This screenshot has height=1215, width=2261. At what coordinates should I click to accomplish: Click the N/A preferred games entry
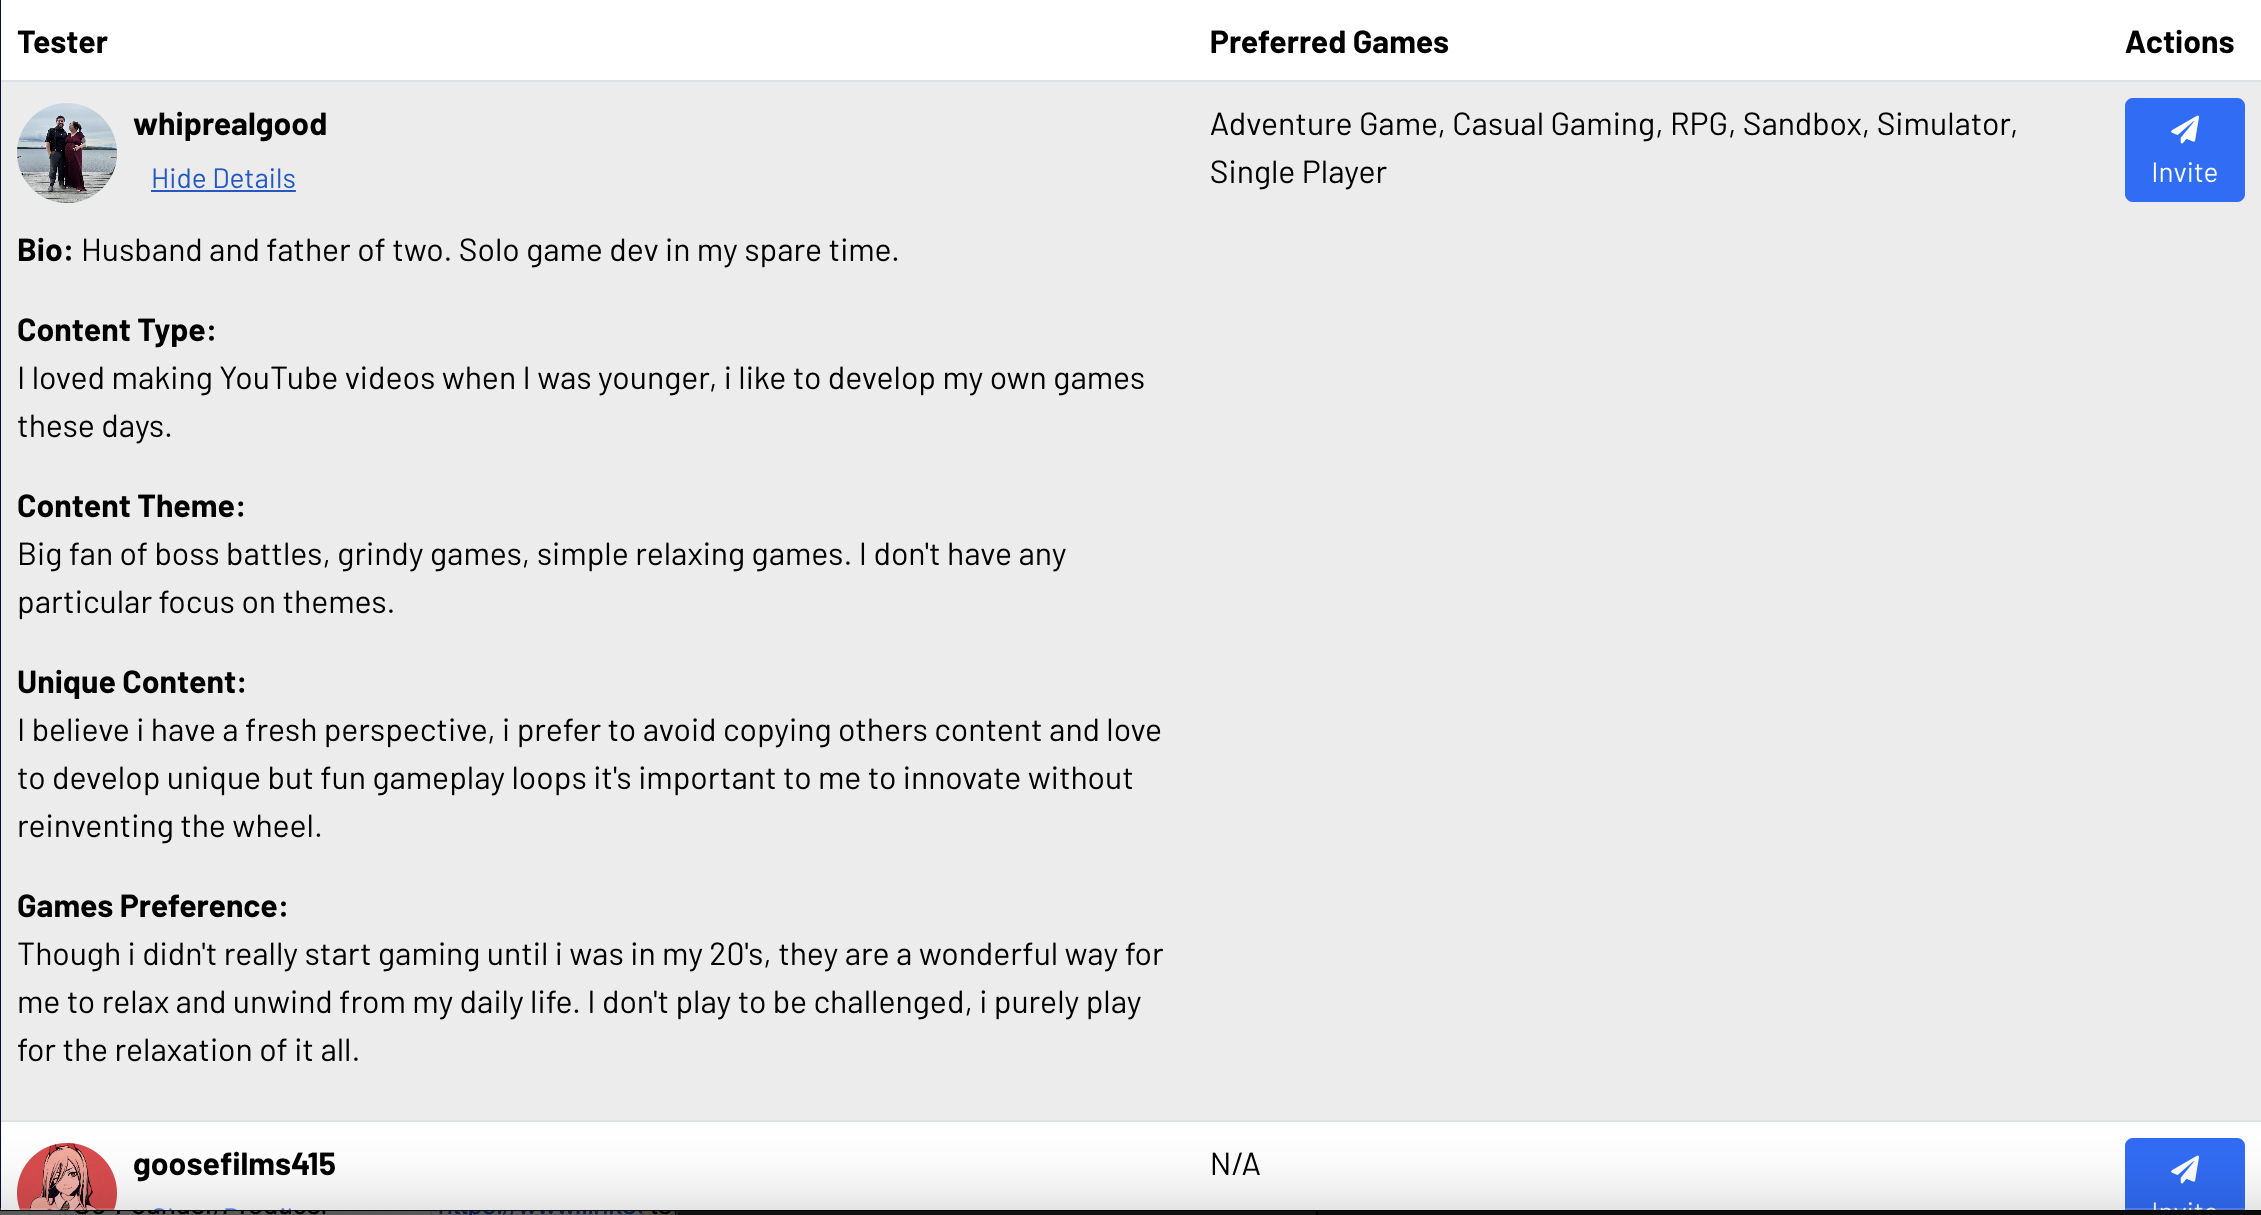(1235, 1165)
